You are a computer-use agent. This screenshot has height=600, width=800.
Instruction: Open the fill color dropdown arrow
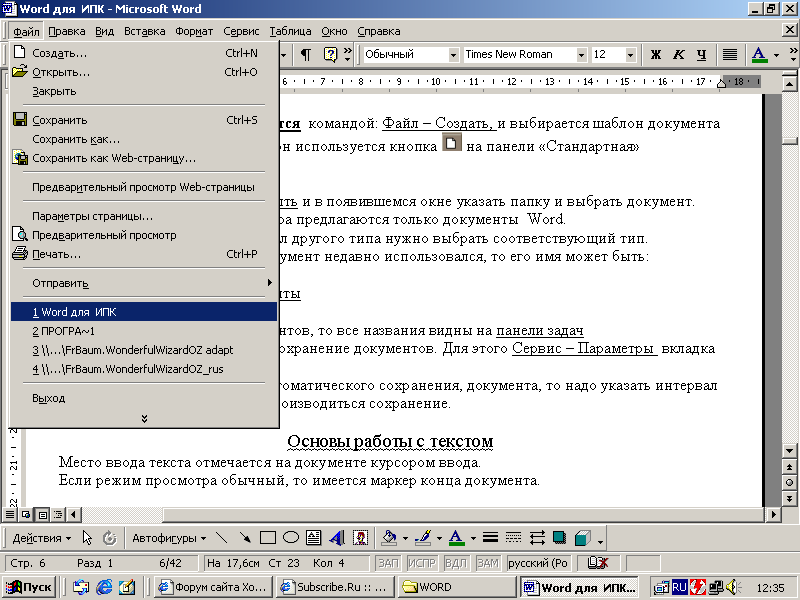point(406,538)
